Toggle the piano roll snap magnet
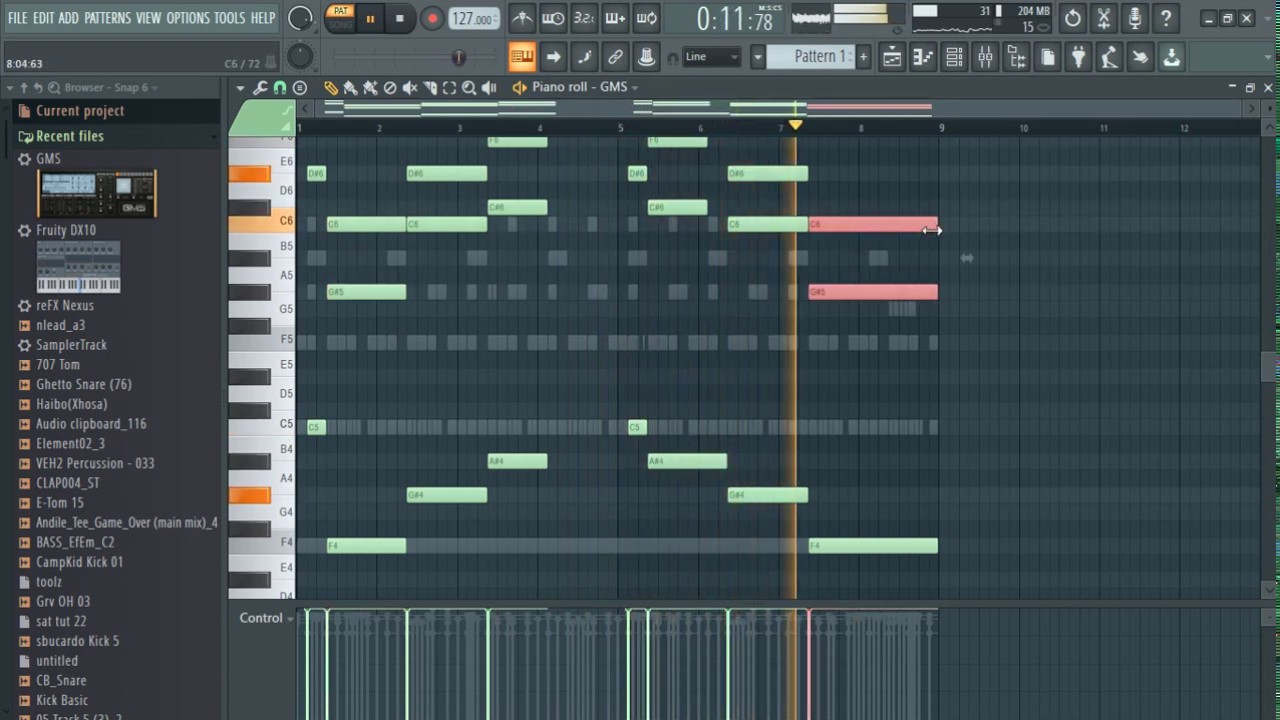This screenshot has height=720, width=1280. [x=279, y=88]
